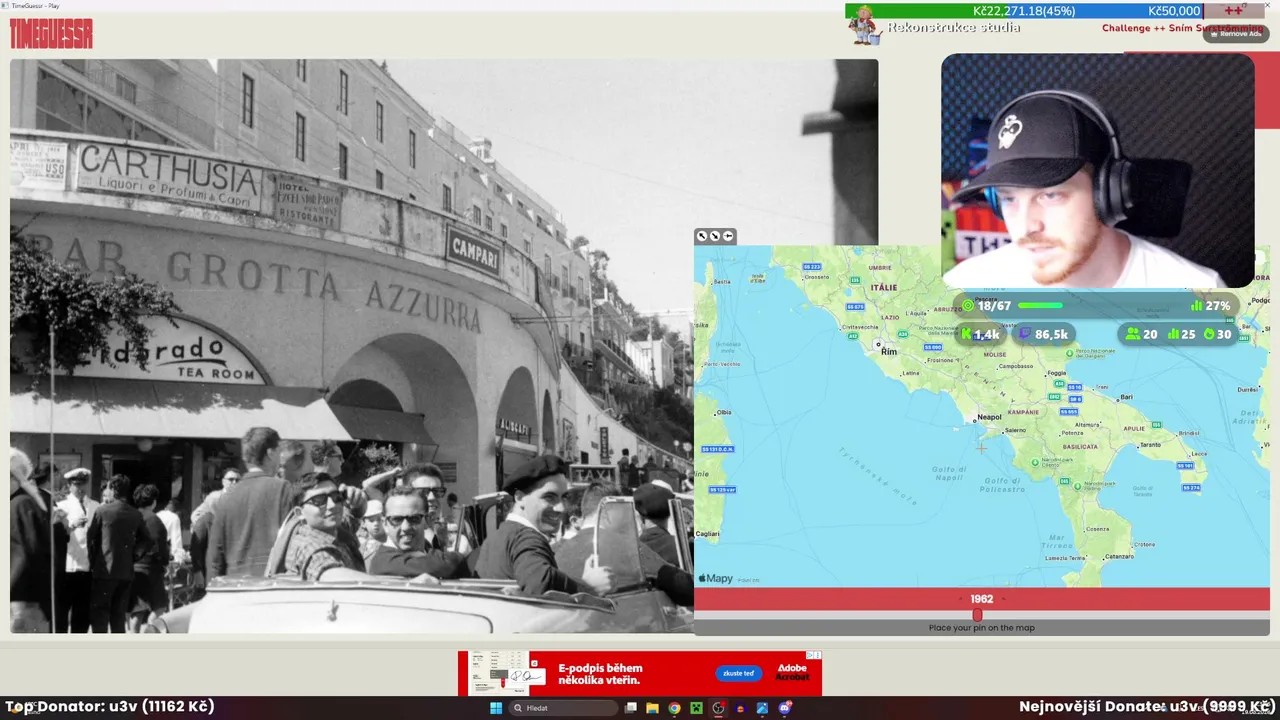Click the Twitch 86,5k follower counter
1280x720 pixels.
coord(1043,334)
